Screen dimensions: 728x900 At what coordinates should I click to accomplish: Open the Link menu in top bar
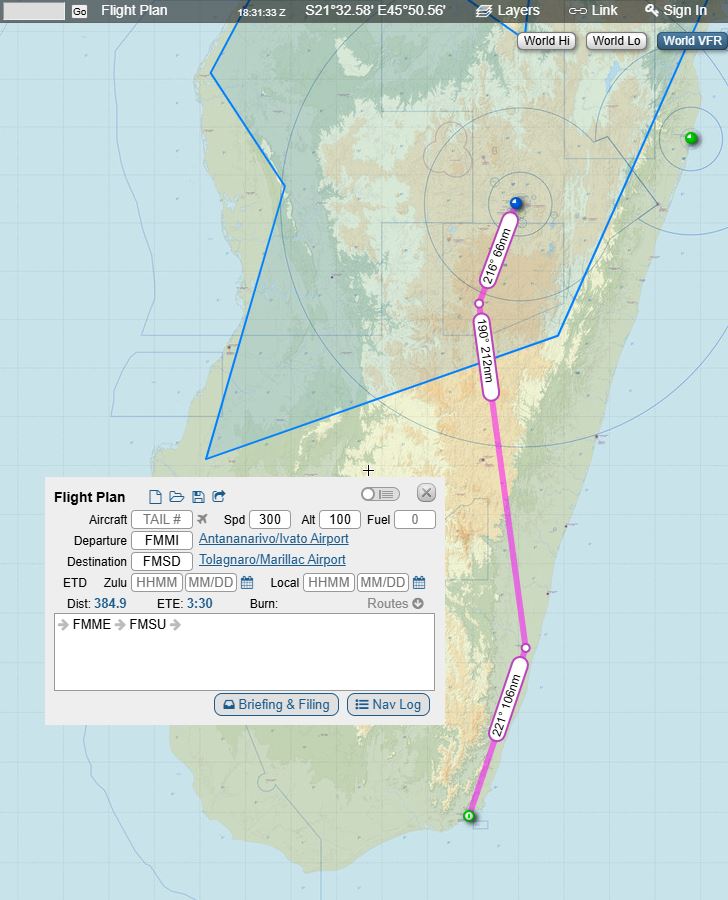pyautogui.click(x=593, y=11)
